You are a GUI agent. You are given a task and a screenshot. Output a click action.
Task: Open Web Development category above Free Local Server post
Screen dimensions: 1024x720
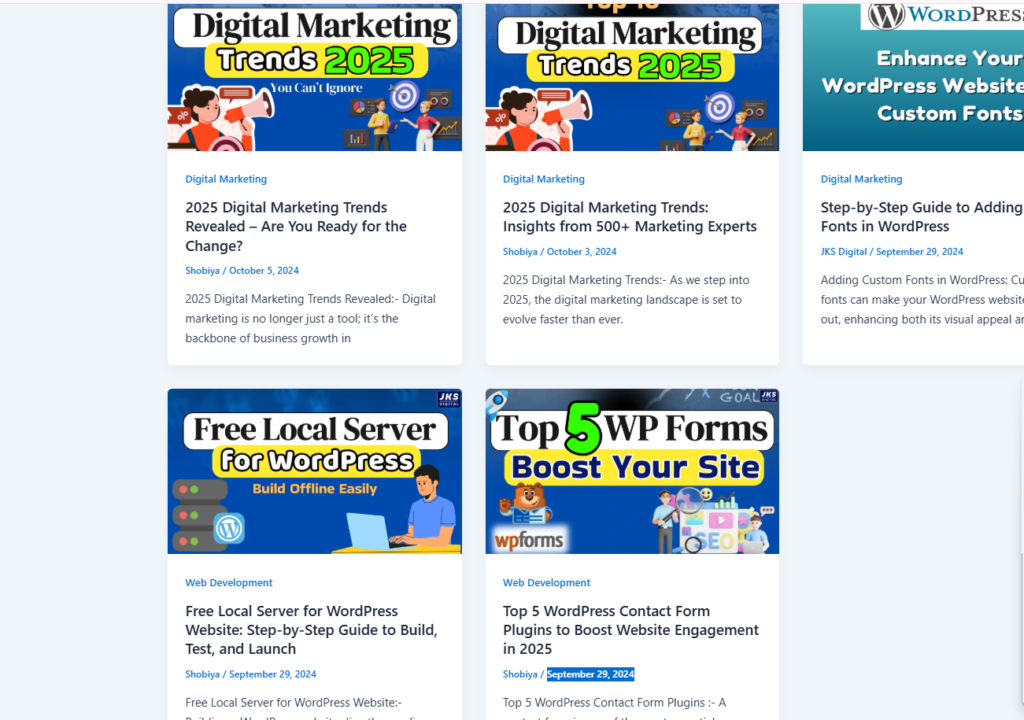228,583
